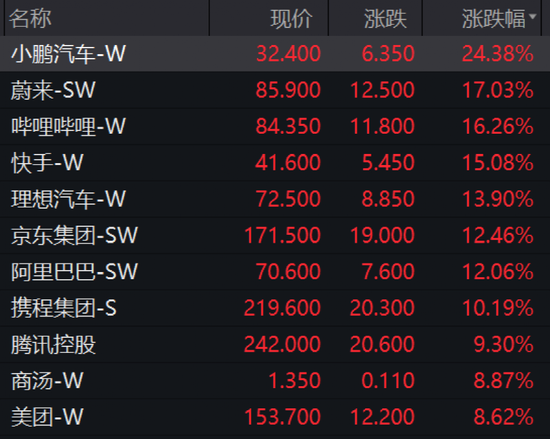Click the 涨跌 column header
This screenshot has height=439, width=550.
pyautogui.click(x=385, y=19)
